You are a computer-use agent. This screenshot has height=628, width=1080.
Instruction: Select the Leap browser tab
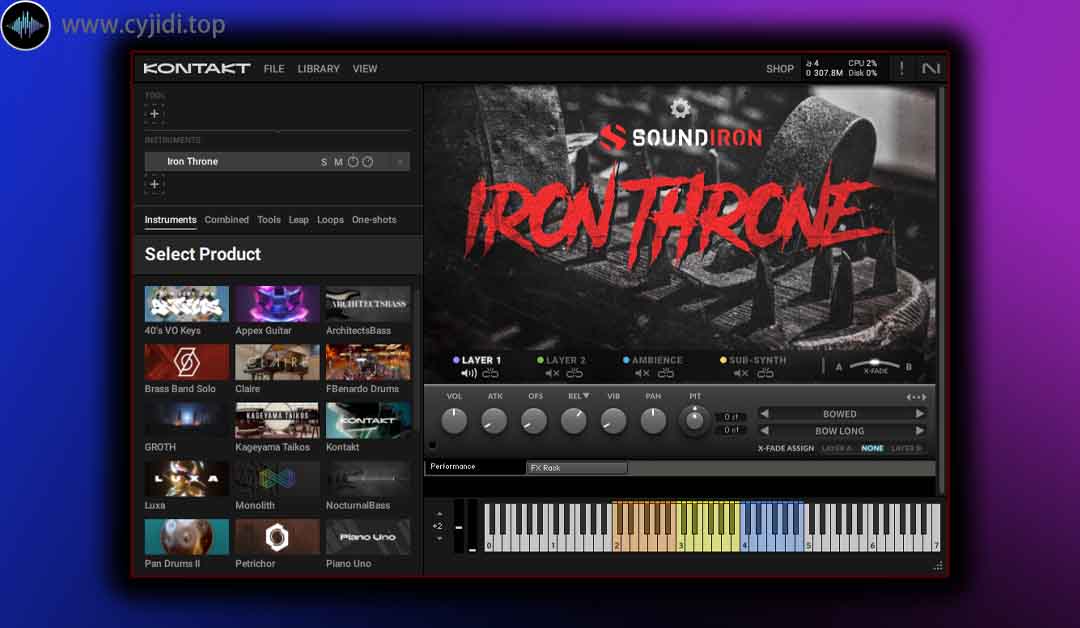click(298, 220)
